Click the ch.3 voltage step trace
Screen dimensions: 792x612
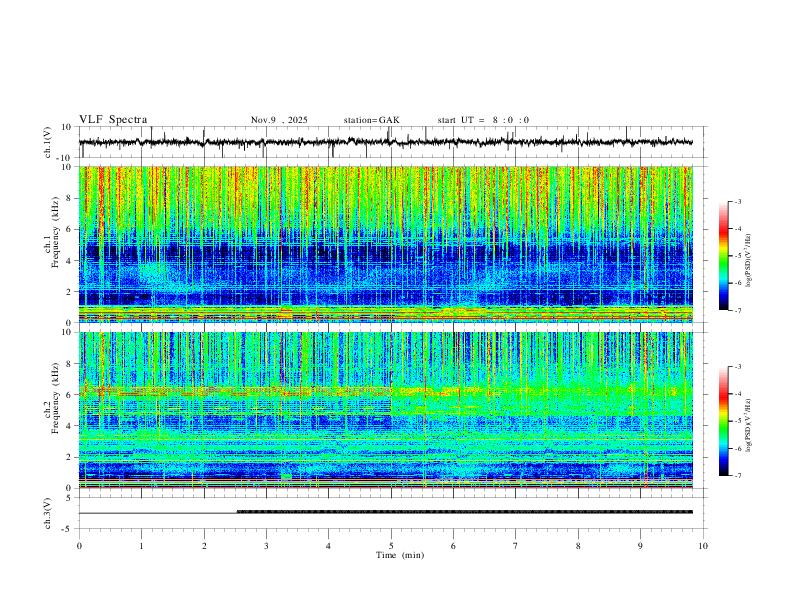(386, 513)
